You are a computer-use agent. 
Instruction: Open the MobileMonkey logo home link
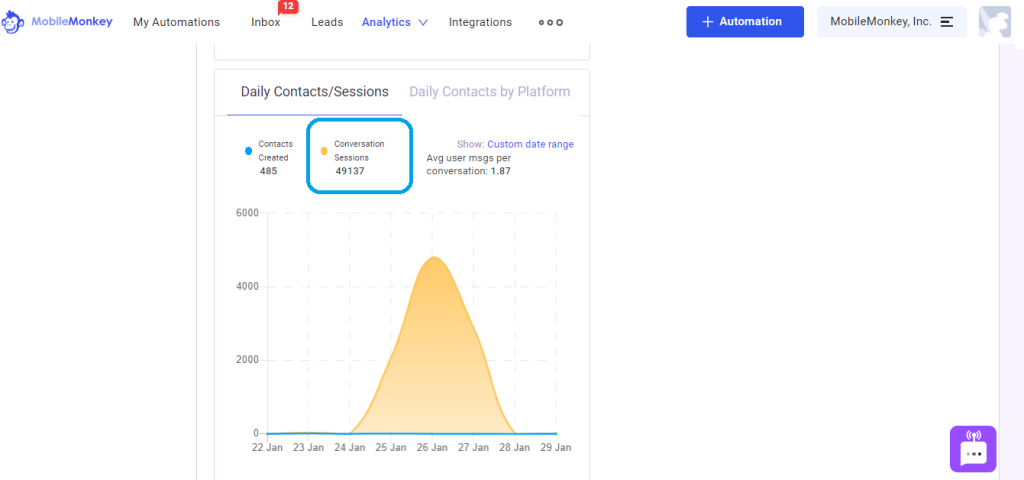coord(57,22)
